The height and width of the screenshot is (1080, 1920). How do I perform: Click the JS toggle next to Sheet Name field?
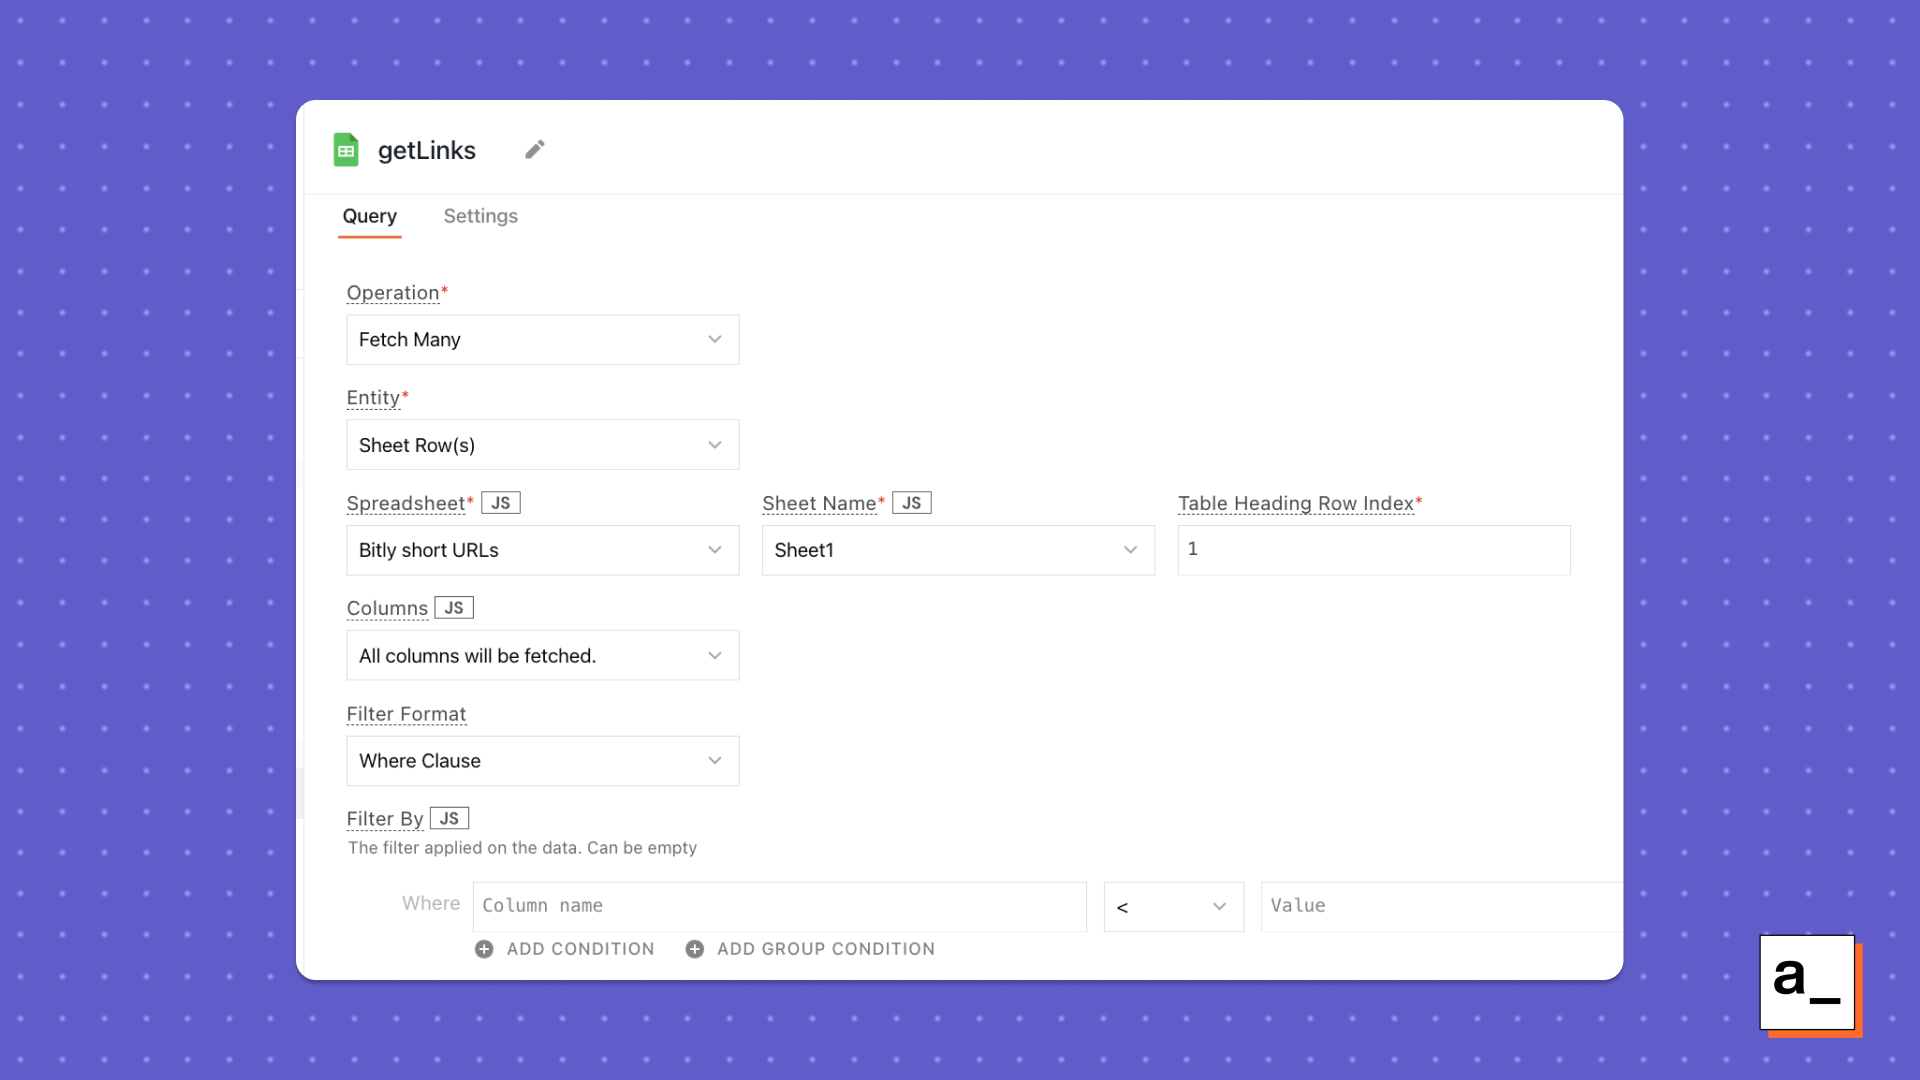[910, 502]
